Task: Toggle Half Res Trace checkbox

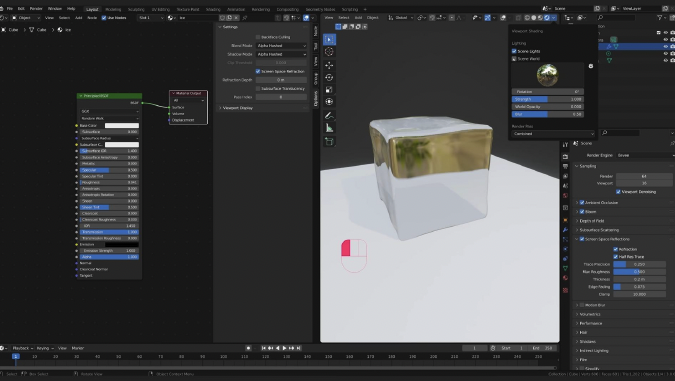Action: point(616,257)
